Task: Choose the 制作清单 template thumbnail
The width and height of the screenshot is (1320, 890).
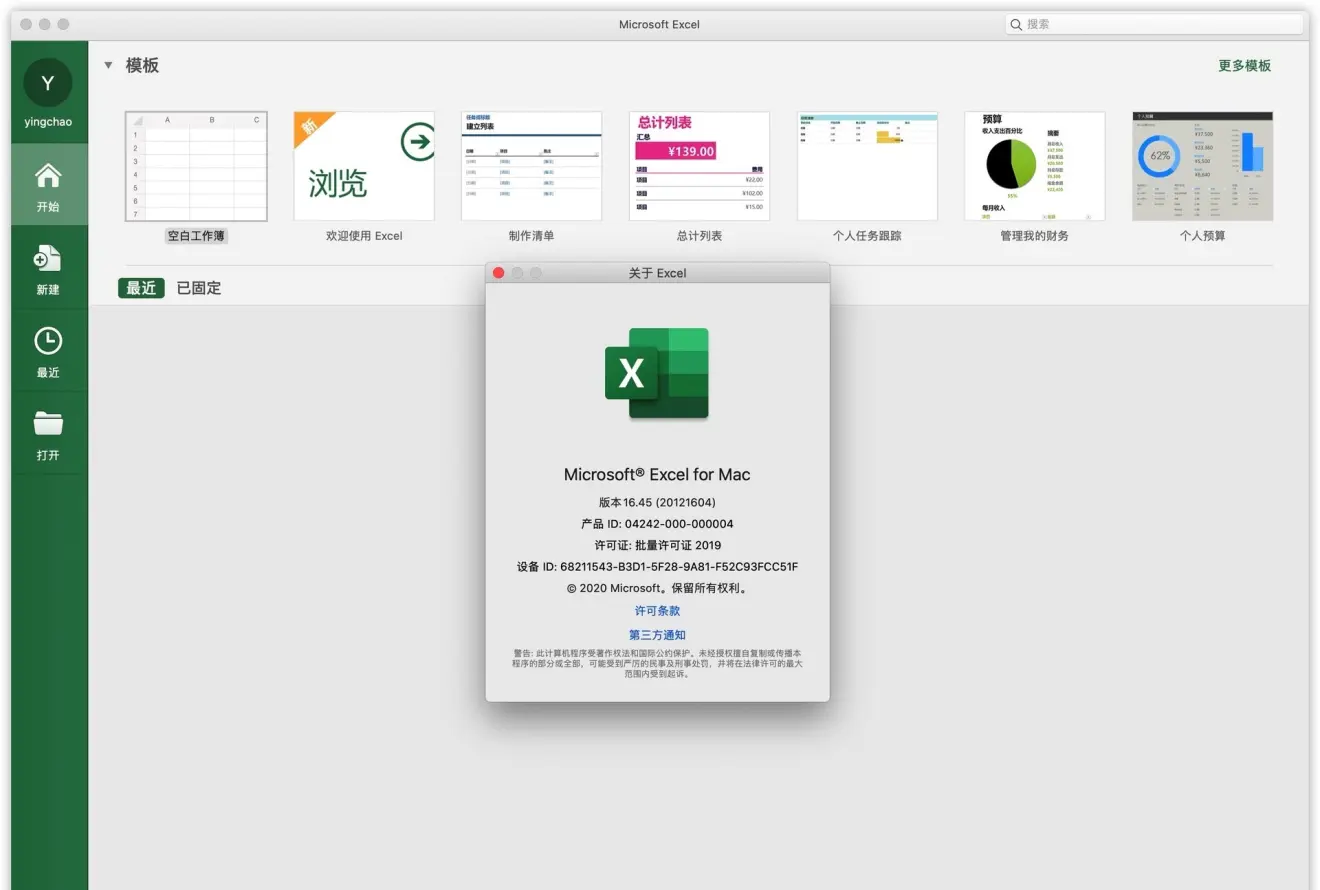Action: pyautogui.click(x=531, y=166)
